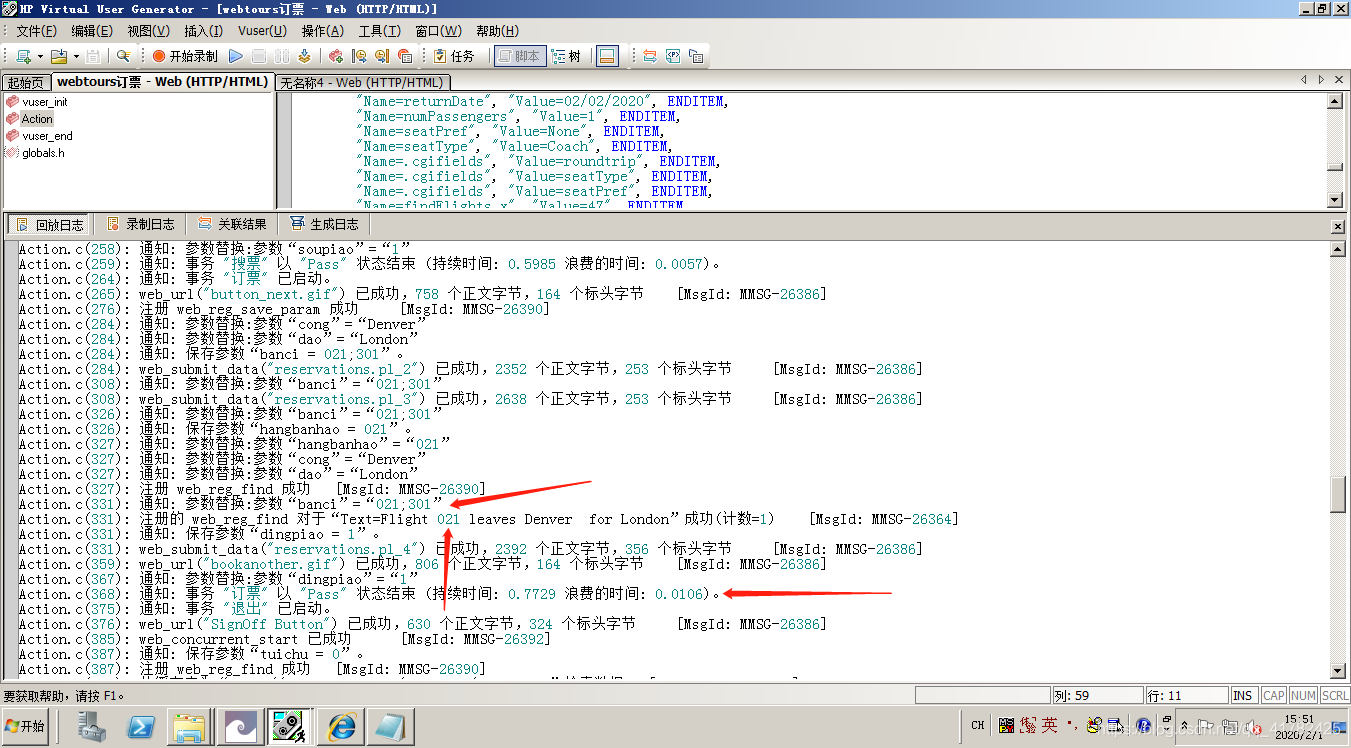The image size is (1351, 748).
Task: Open the 操作(A) menu
Action: pyautogui.click(x=322, y=31)
